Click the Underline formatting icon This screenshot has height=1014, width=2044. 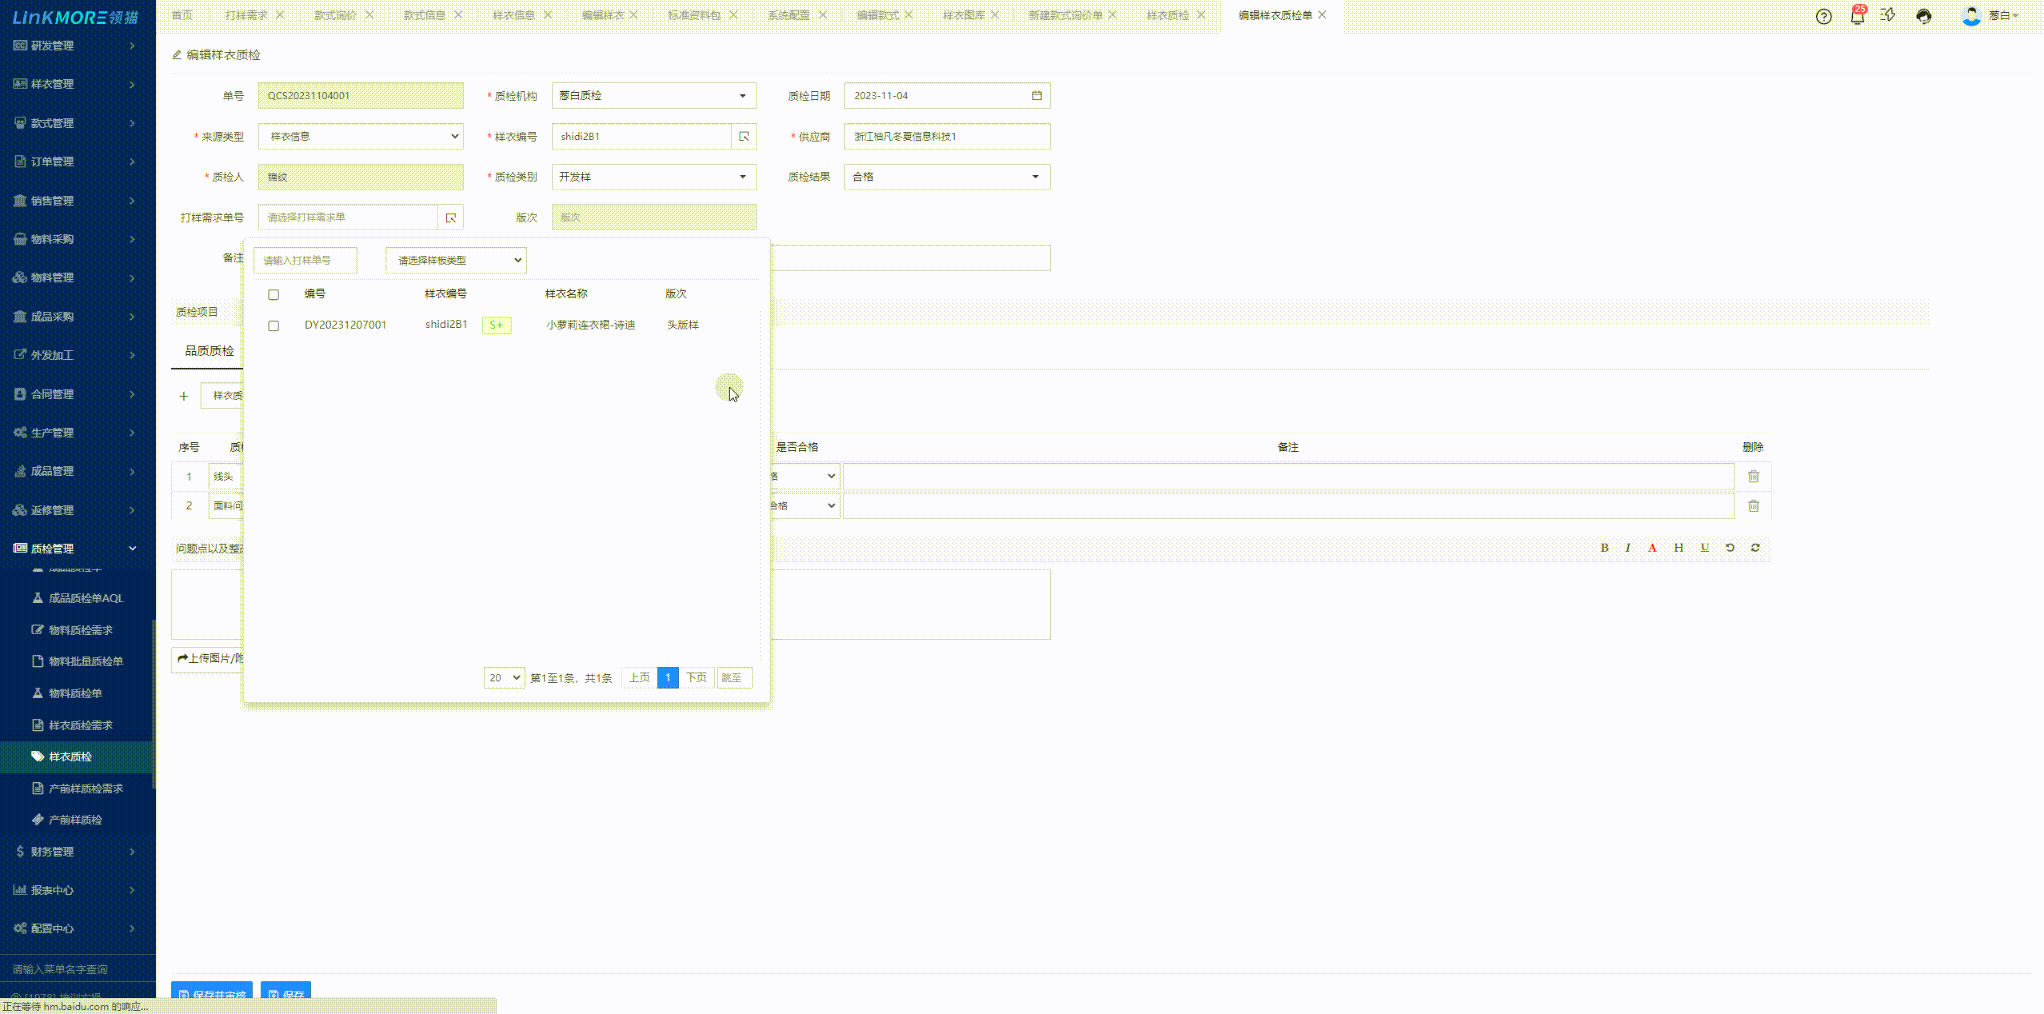pos(1704,548)
